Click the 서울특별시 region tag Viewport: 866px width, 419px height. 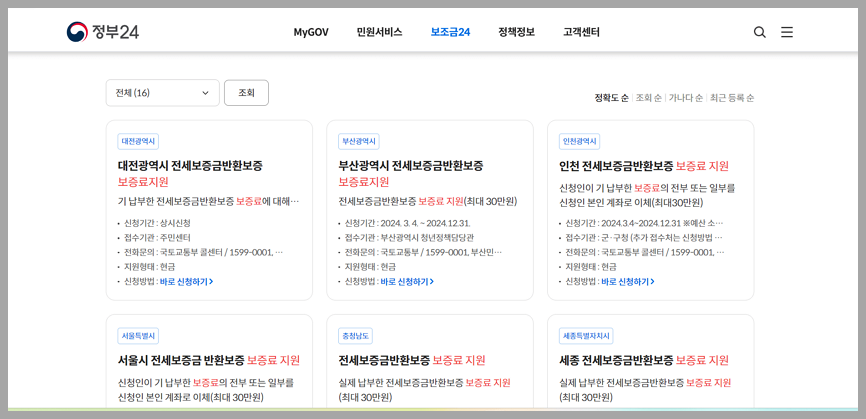(x=138, y=336)
